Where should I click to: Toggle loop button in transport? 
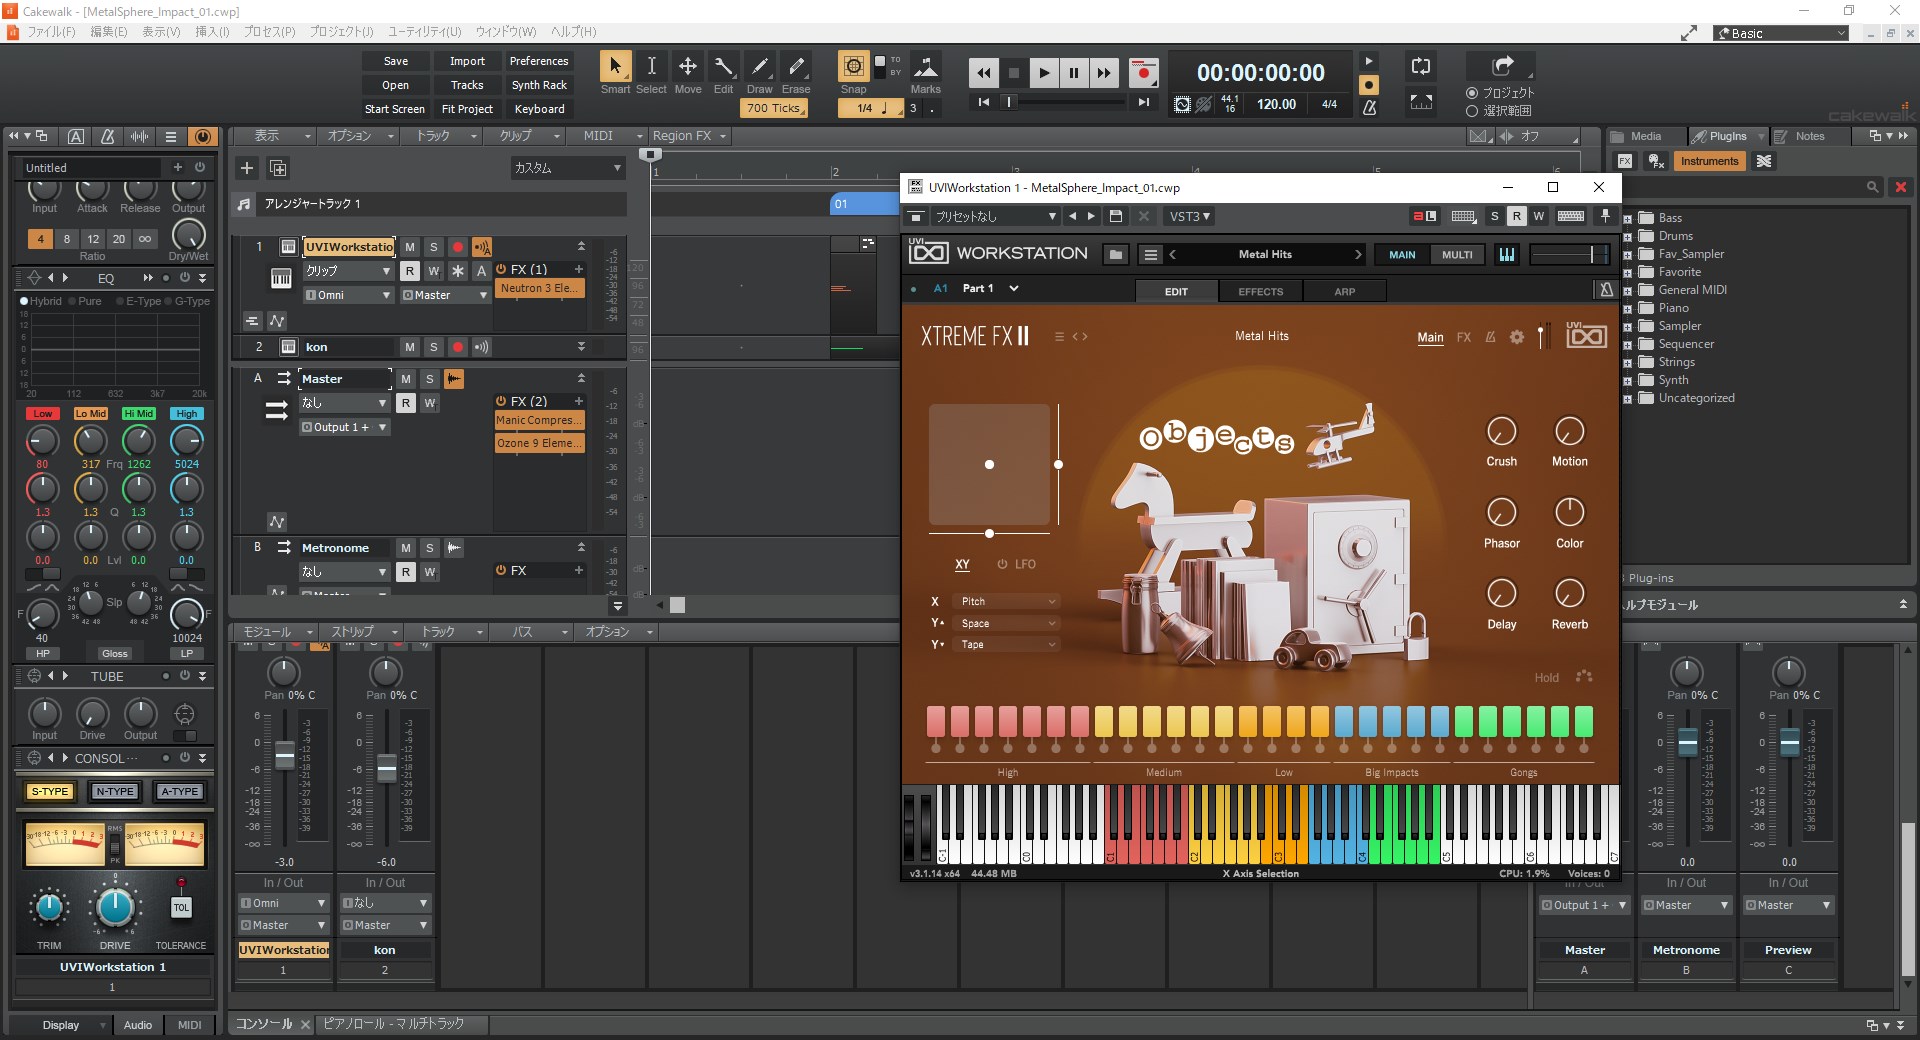[1420, 67]
